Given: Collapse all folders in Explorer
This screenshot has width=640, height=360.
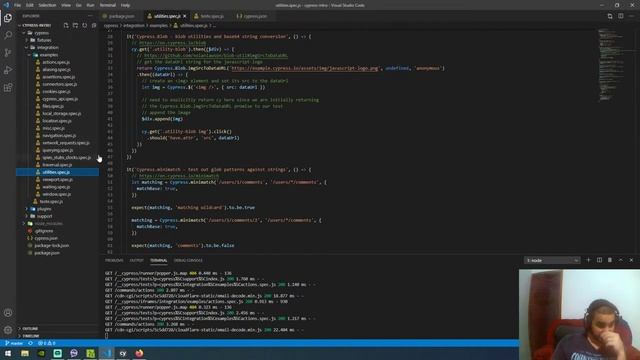Looking at the screenshot, I should coord(94,25).
